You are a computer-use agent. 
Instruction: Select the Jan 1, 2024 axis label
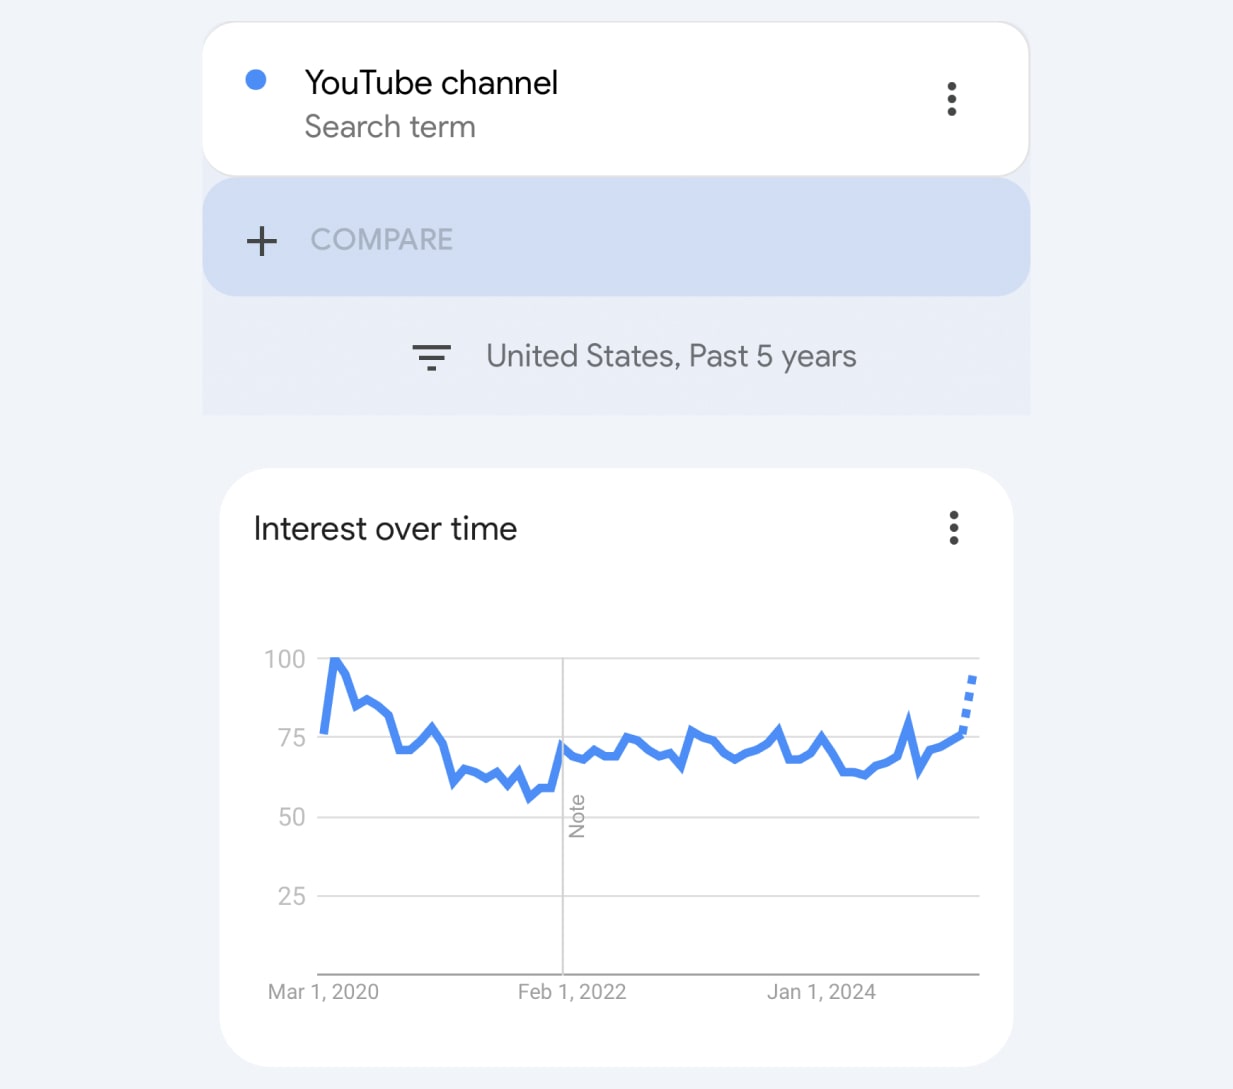[821, 992]
